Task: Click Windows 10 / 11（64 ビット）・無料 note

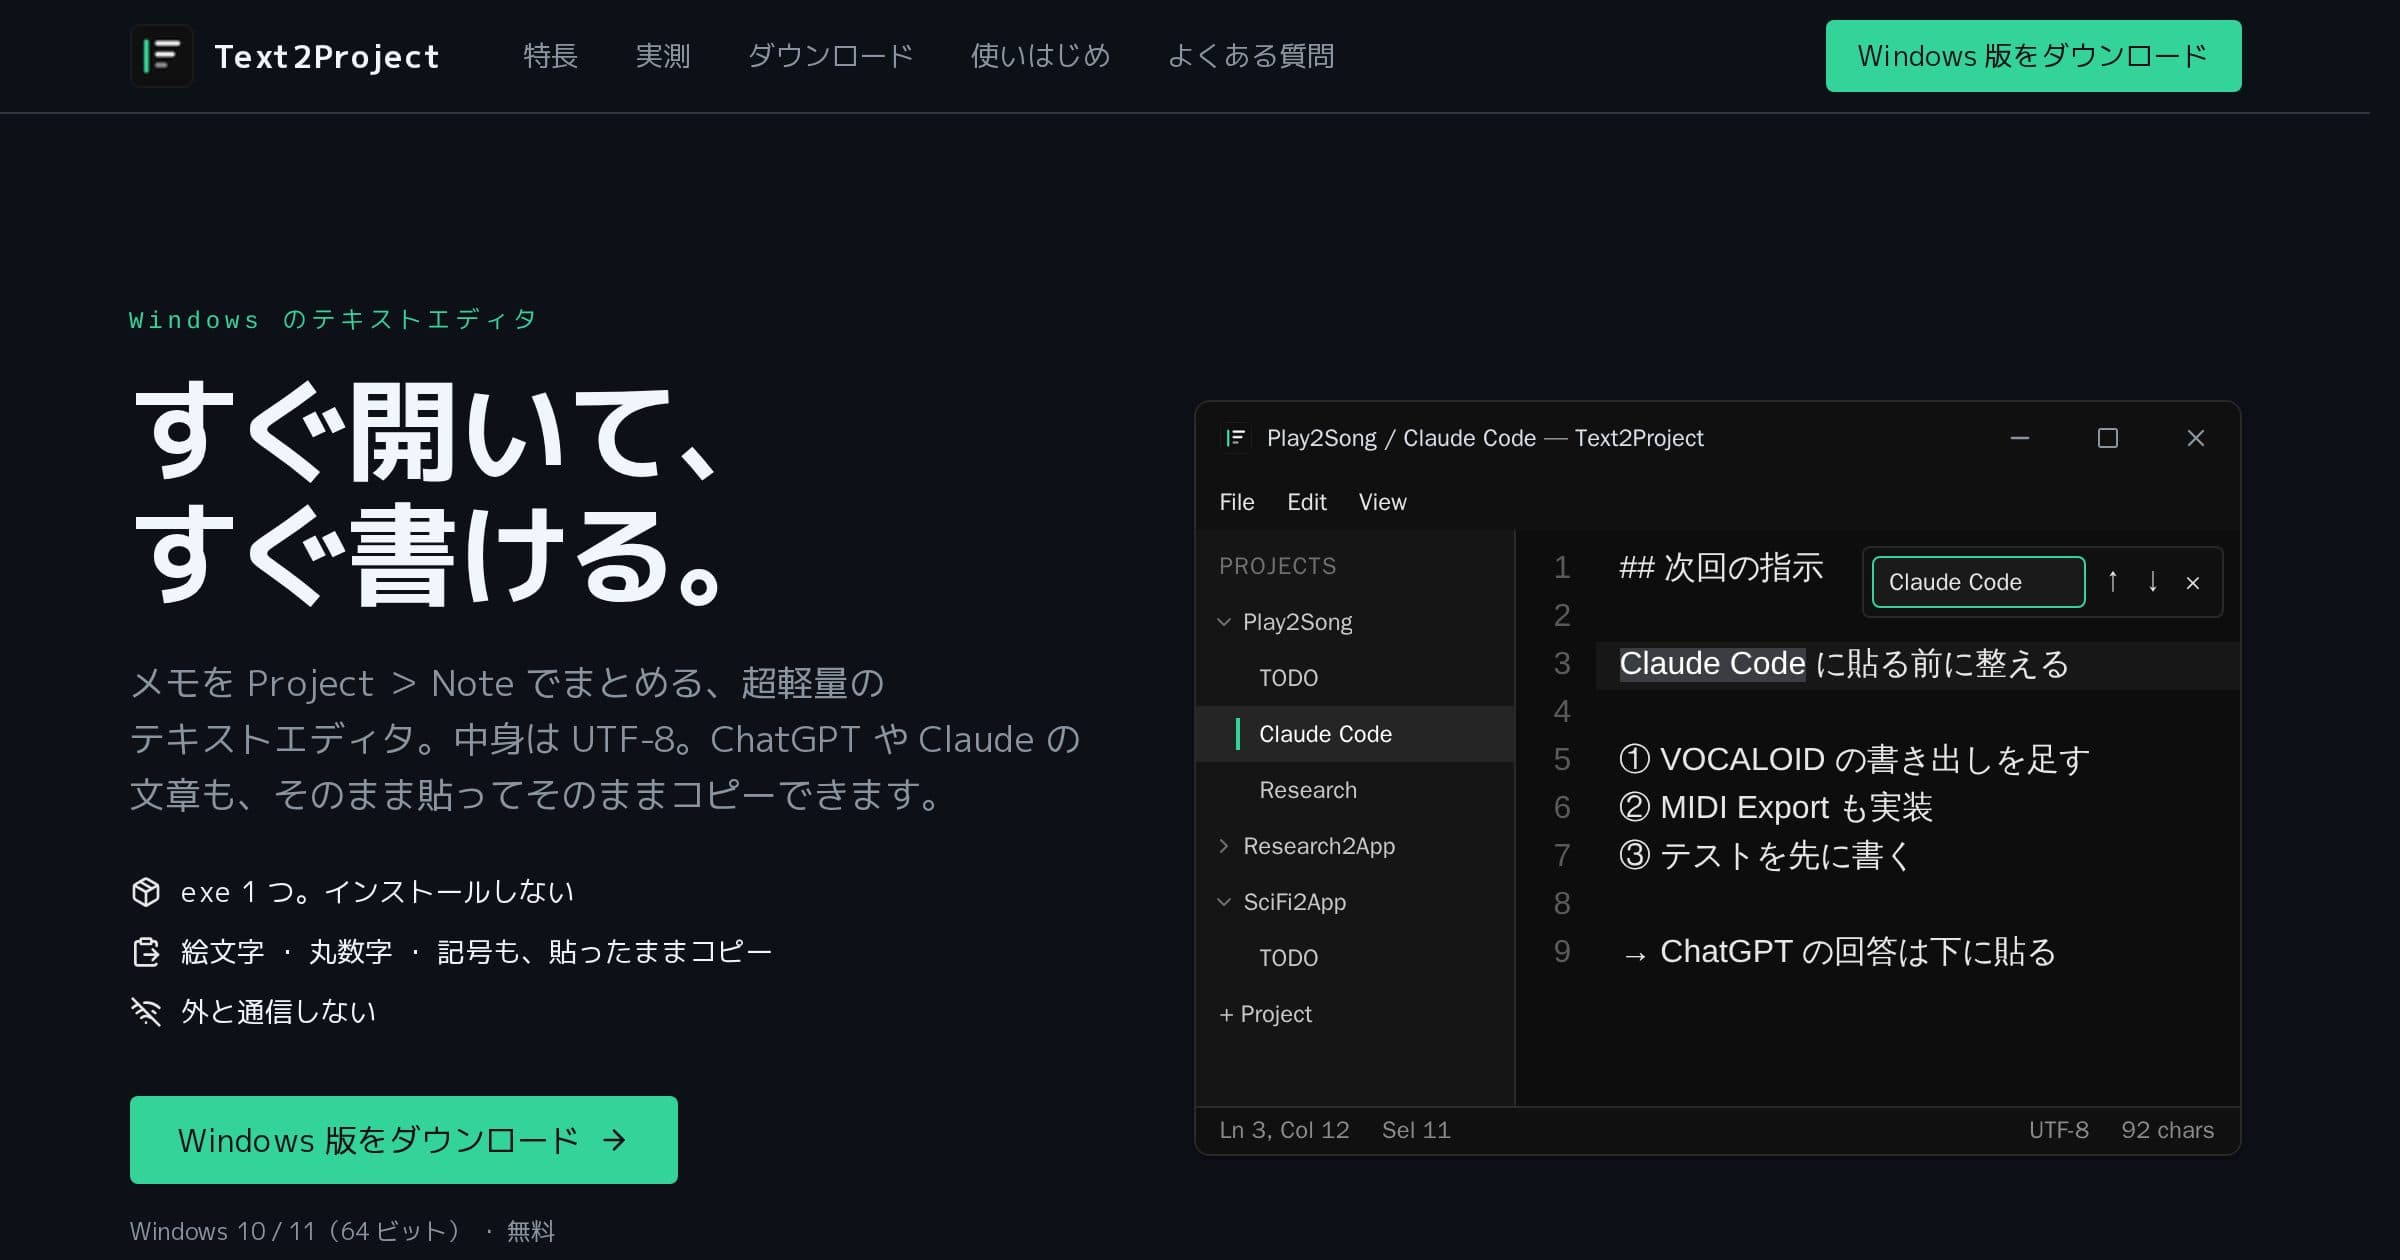Action: [x=342, y=1231]
